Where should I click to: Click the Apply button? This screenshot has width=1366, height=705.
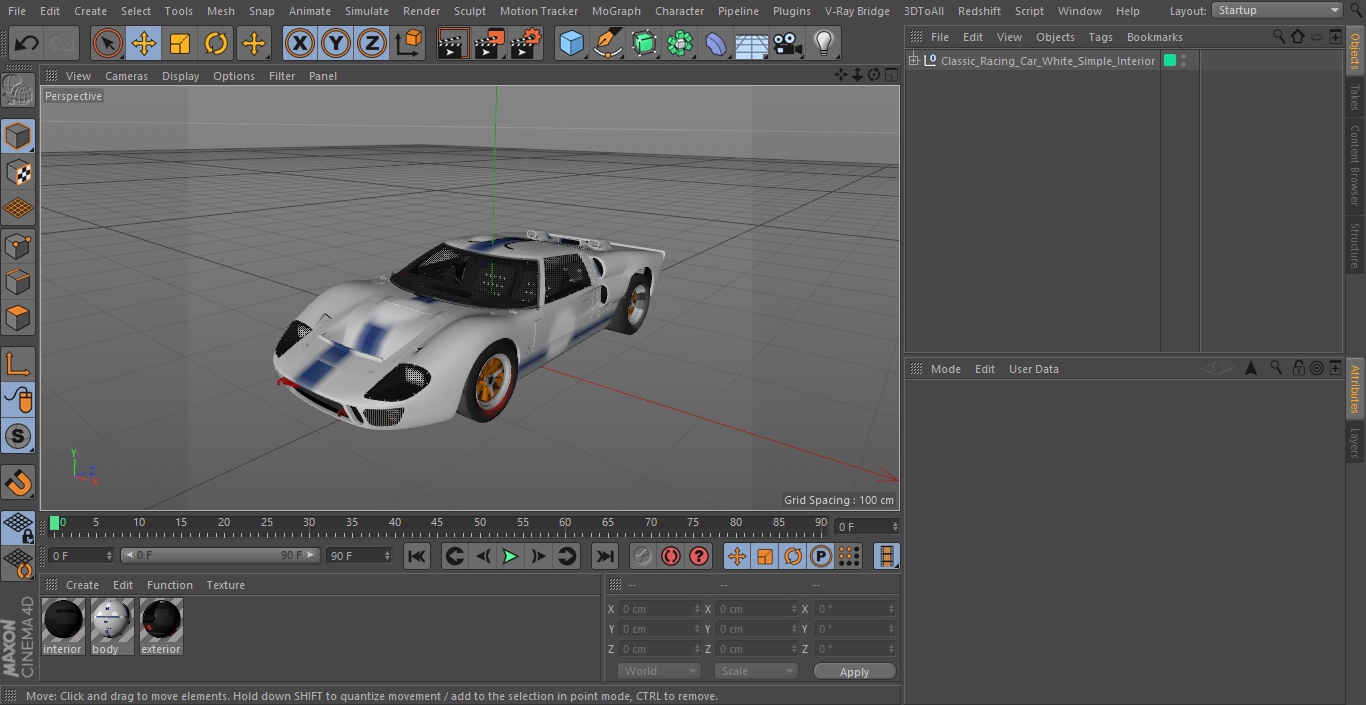854,671
